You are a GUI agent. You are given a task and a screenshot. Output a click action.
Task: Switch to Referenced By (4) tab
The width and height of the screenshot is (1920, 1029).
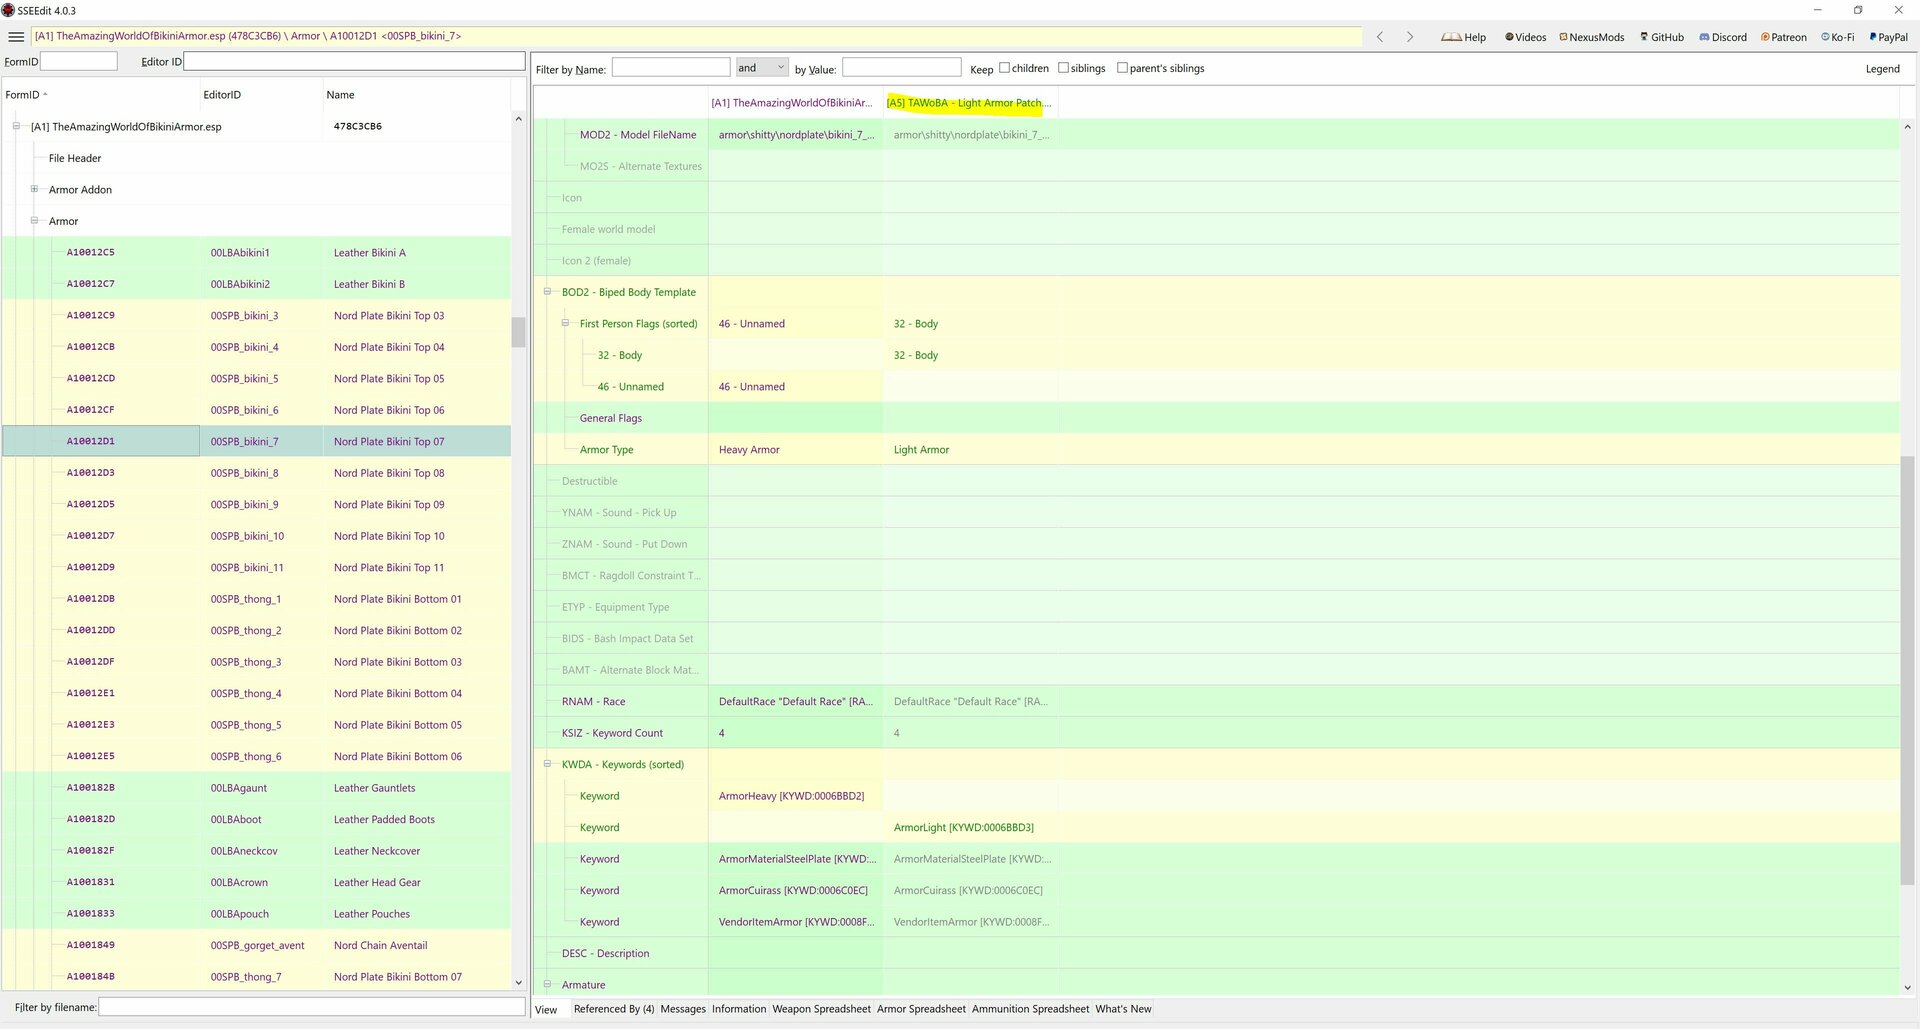tap(614, 1009)
